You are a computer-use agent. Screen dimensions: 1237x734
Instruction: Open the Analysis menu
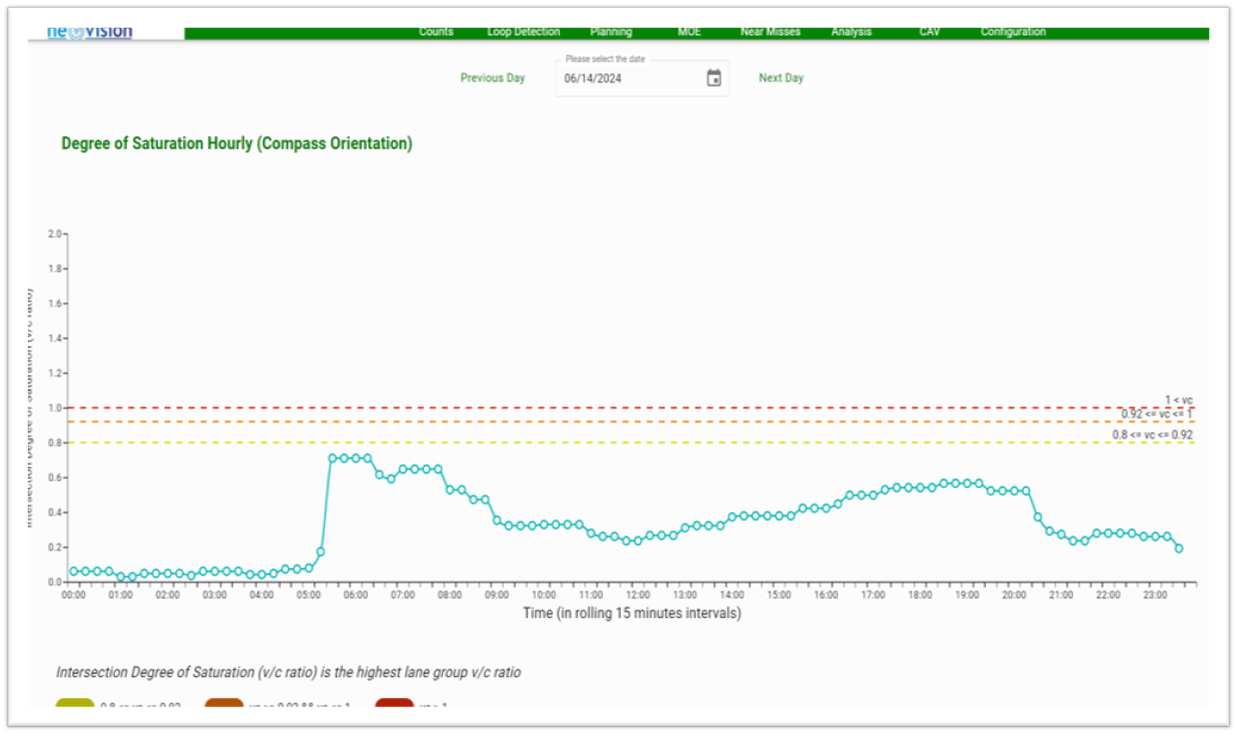pyautogui.click(x=851, y=32)
